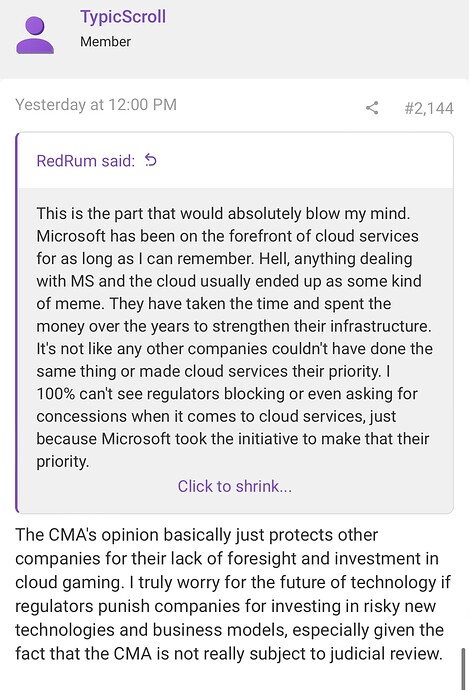The height and width of the screenshot is (690, 469).
Task: Click the reply's last line ending 'judicial review.'
Action: pos(229,653)
